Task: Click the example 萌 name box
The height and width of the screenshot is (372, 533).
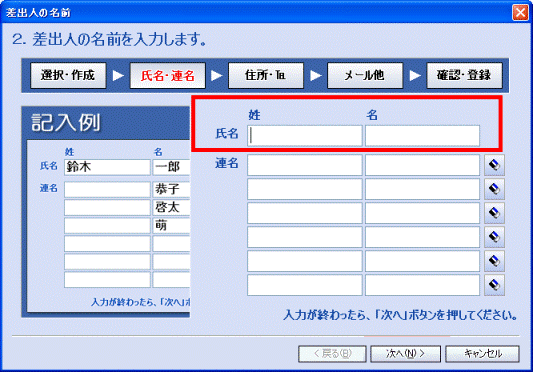Action: point(171,225)
